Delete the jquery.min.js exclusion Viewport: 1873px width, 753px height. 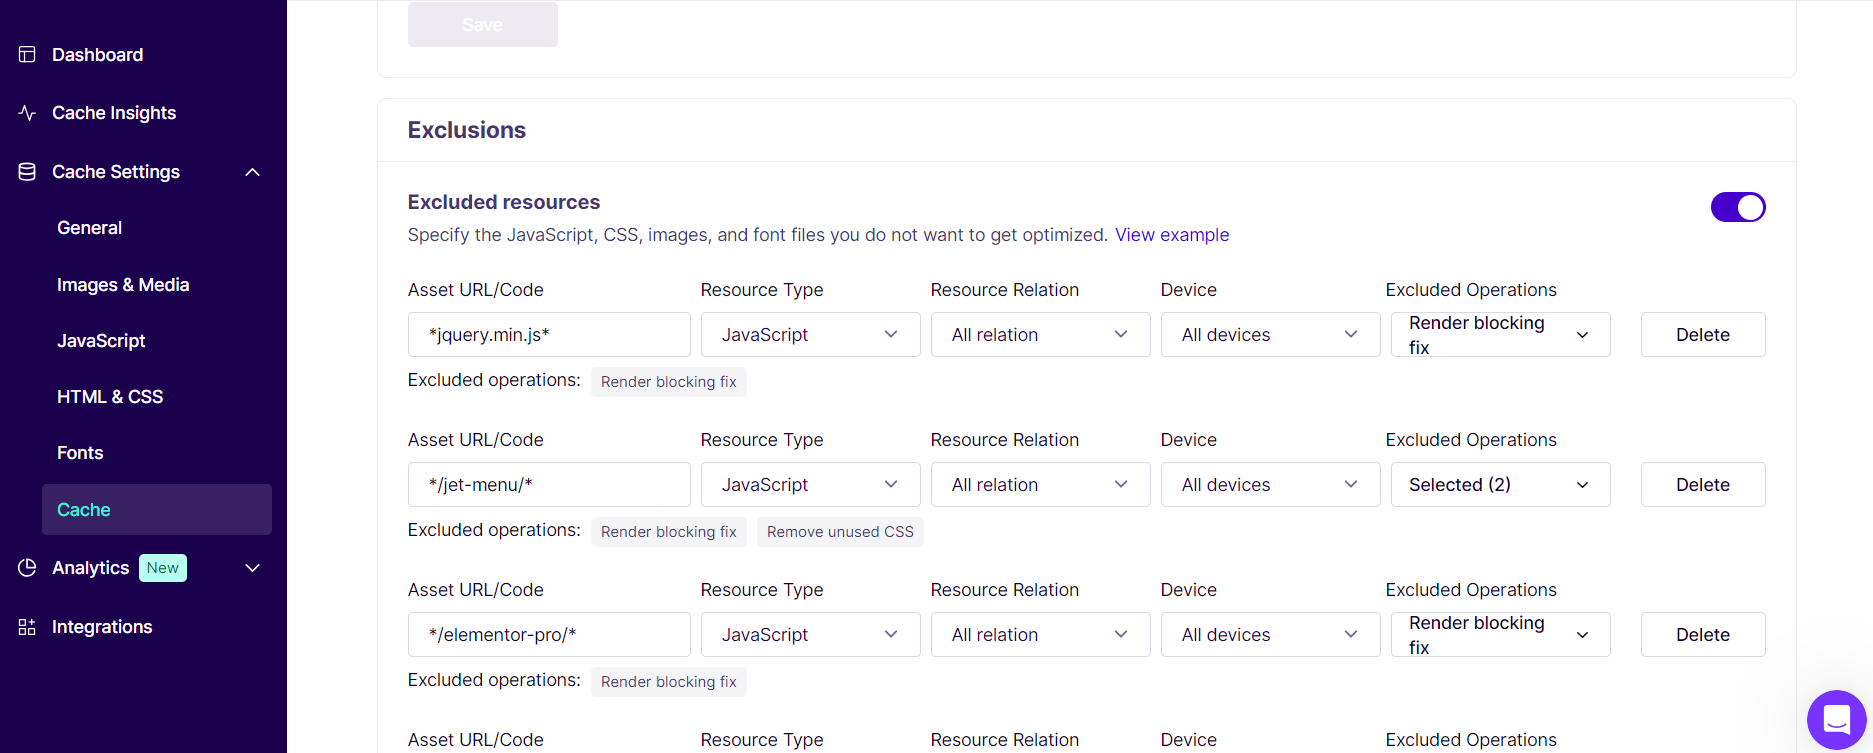click(1703, 335)
